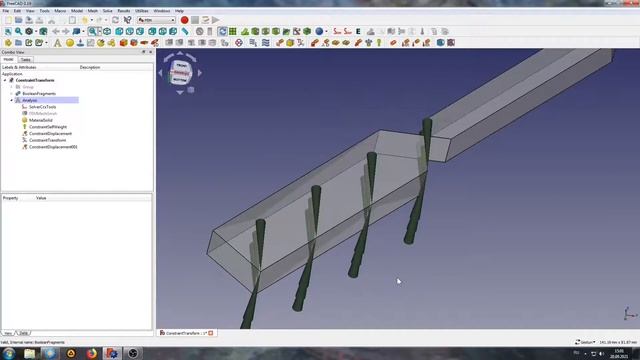Click the green FEM mesh grid icon
The width and height of the screenshot is (640, 360).
[233, 31]
